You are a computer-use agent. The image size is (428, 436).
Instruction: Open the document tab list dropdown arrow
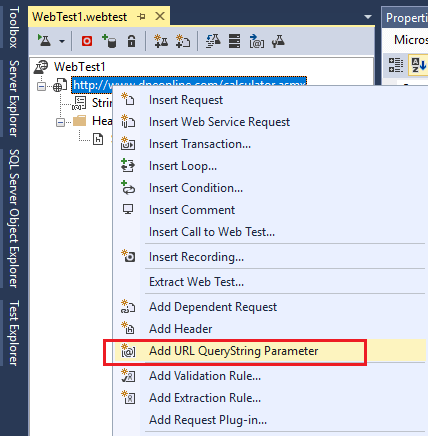pyautogui.click(x=368, y=17)
